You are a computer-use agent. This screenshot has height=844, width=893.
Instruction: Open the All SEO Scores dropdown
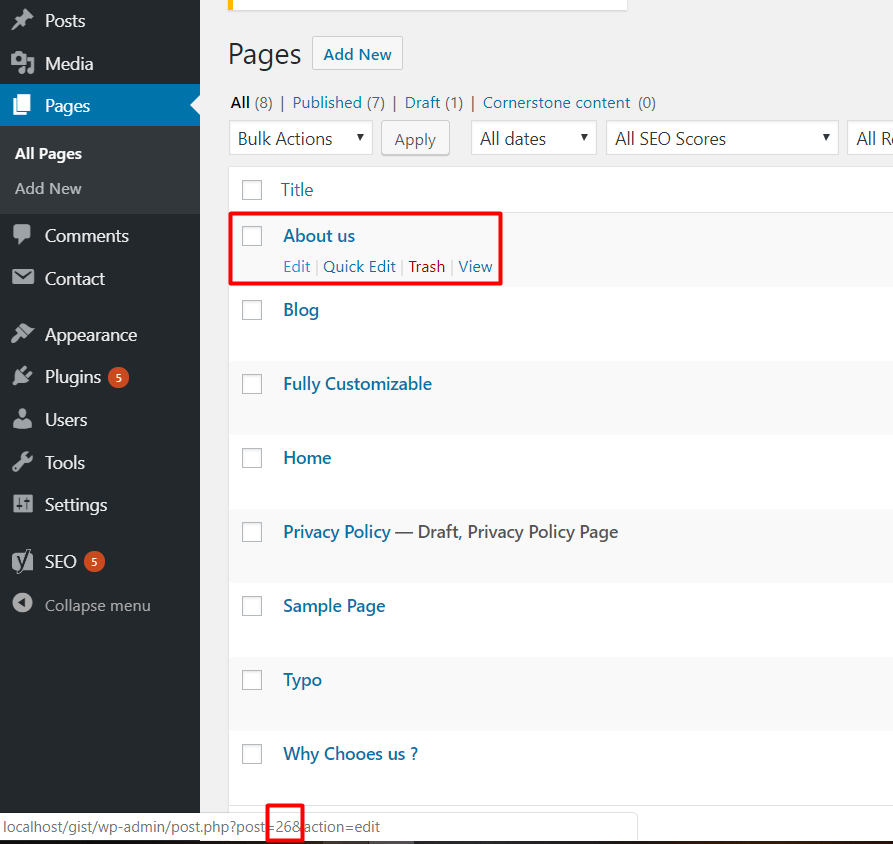point(722,138)
